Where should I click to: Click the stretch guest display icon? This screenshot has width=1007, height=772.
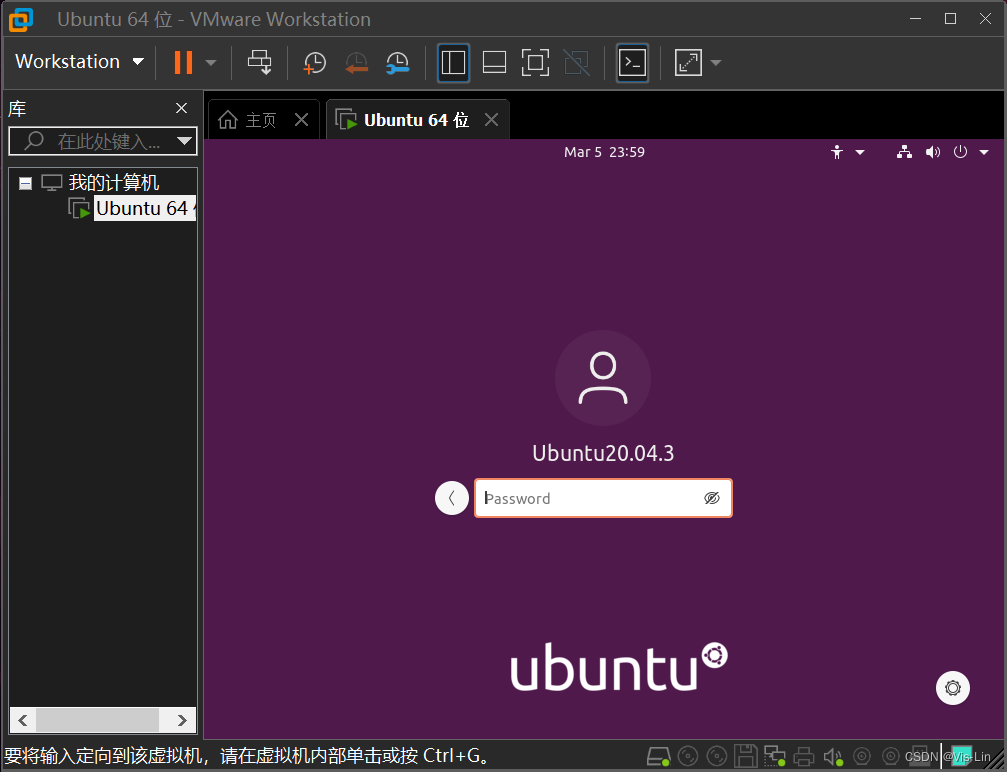click(x=688, y=63)
